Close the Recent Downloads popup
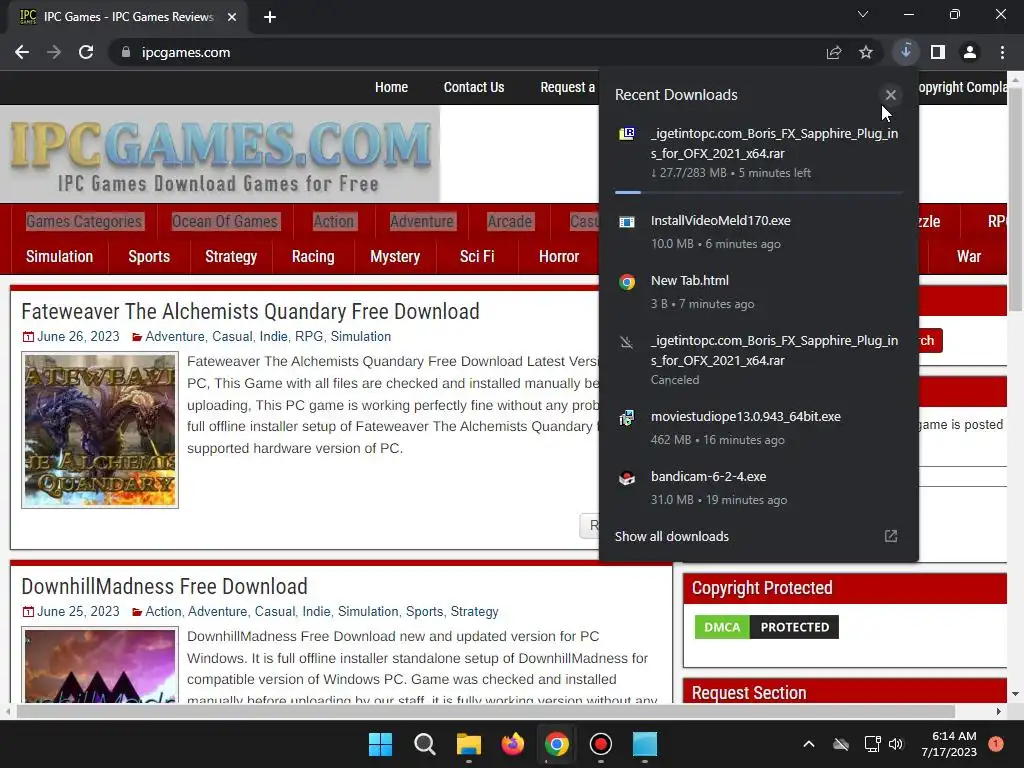Screen dimensions: 1024x768 (x=891, y=95)
